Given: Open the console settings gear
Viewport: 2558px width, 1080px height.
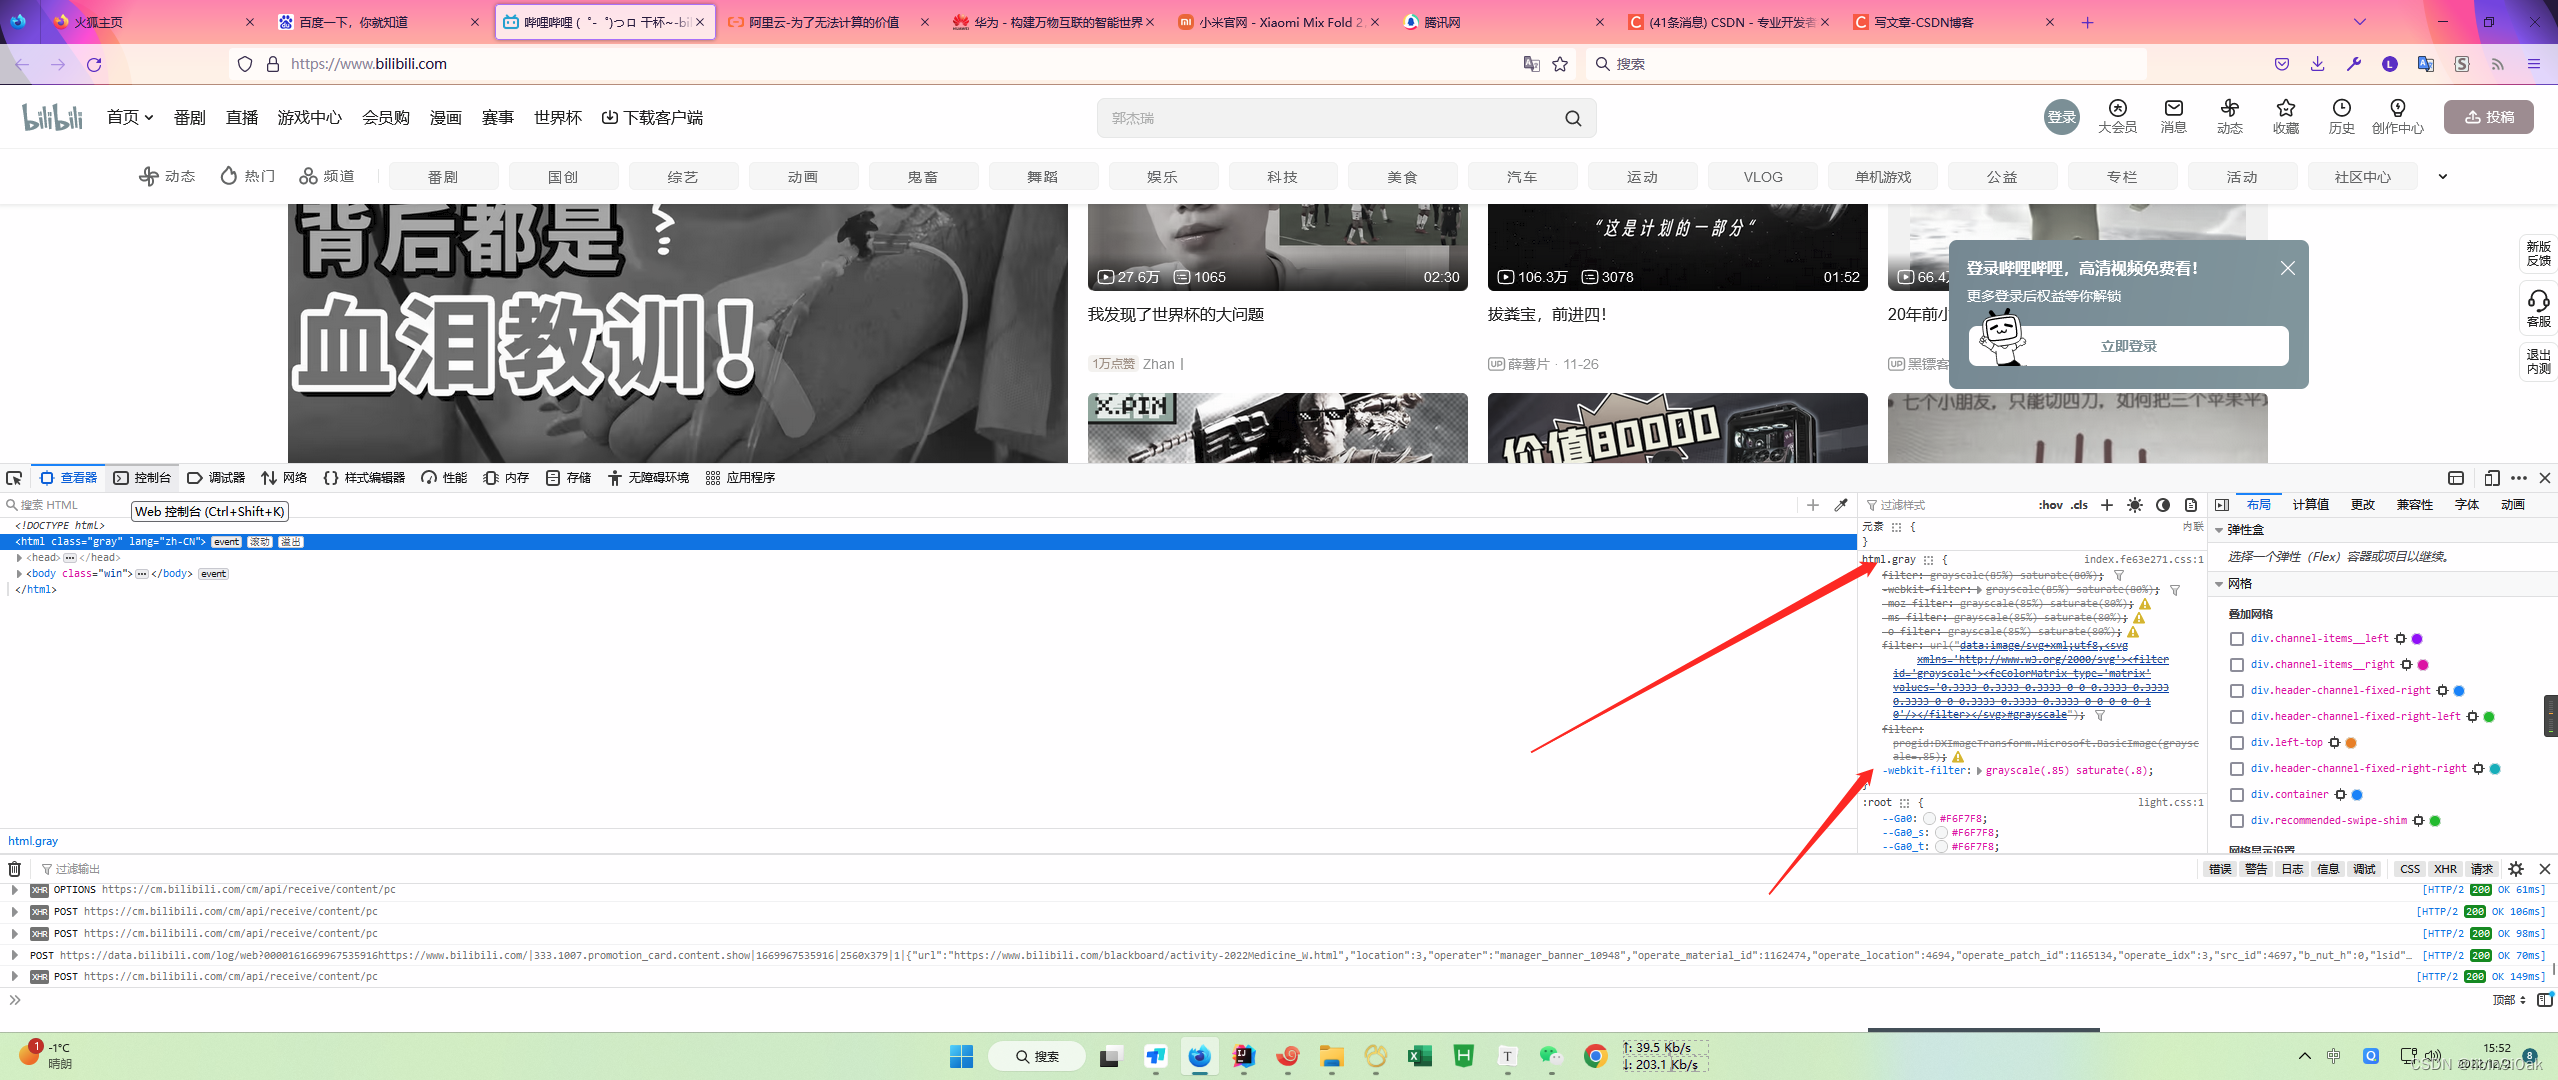Looking at the screenshot, I should tap(2516, 869).
